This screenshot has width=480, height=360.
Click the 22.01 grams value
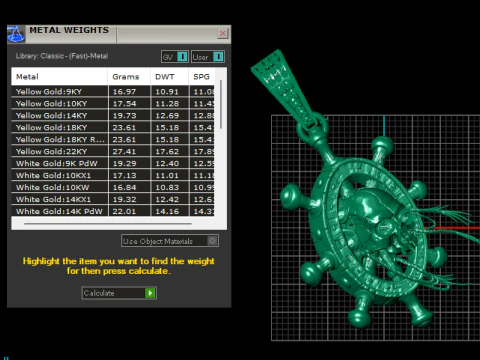click(x=124, y=211)
